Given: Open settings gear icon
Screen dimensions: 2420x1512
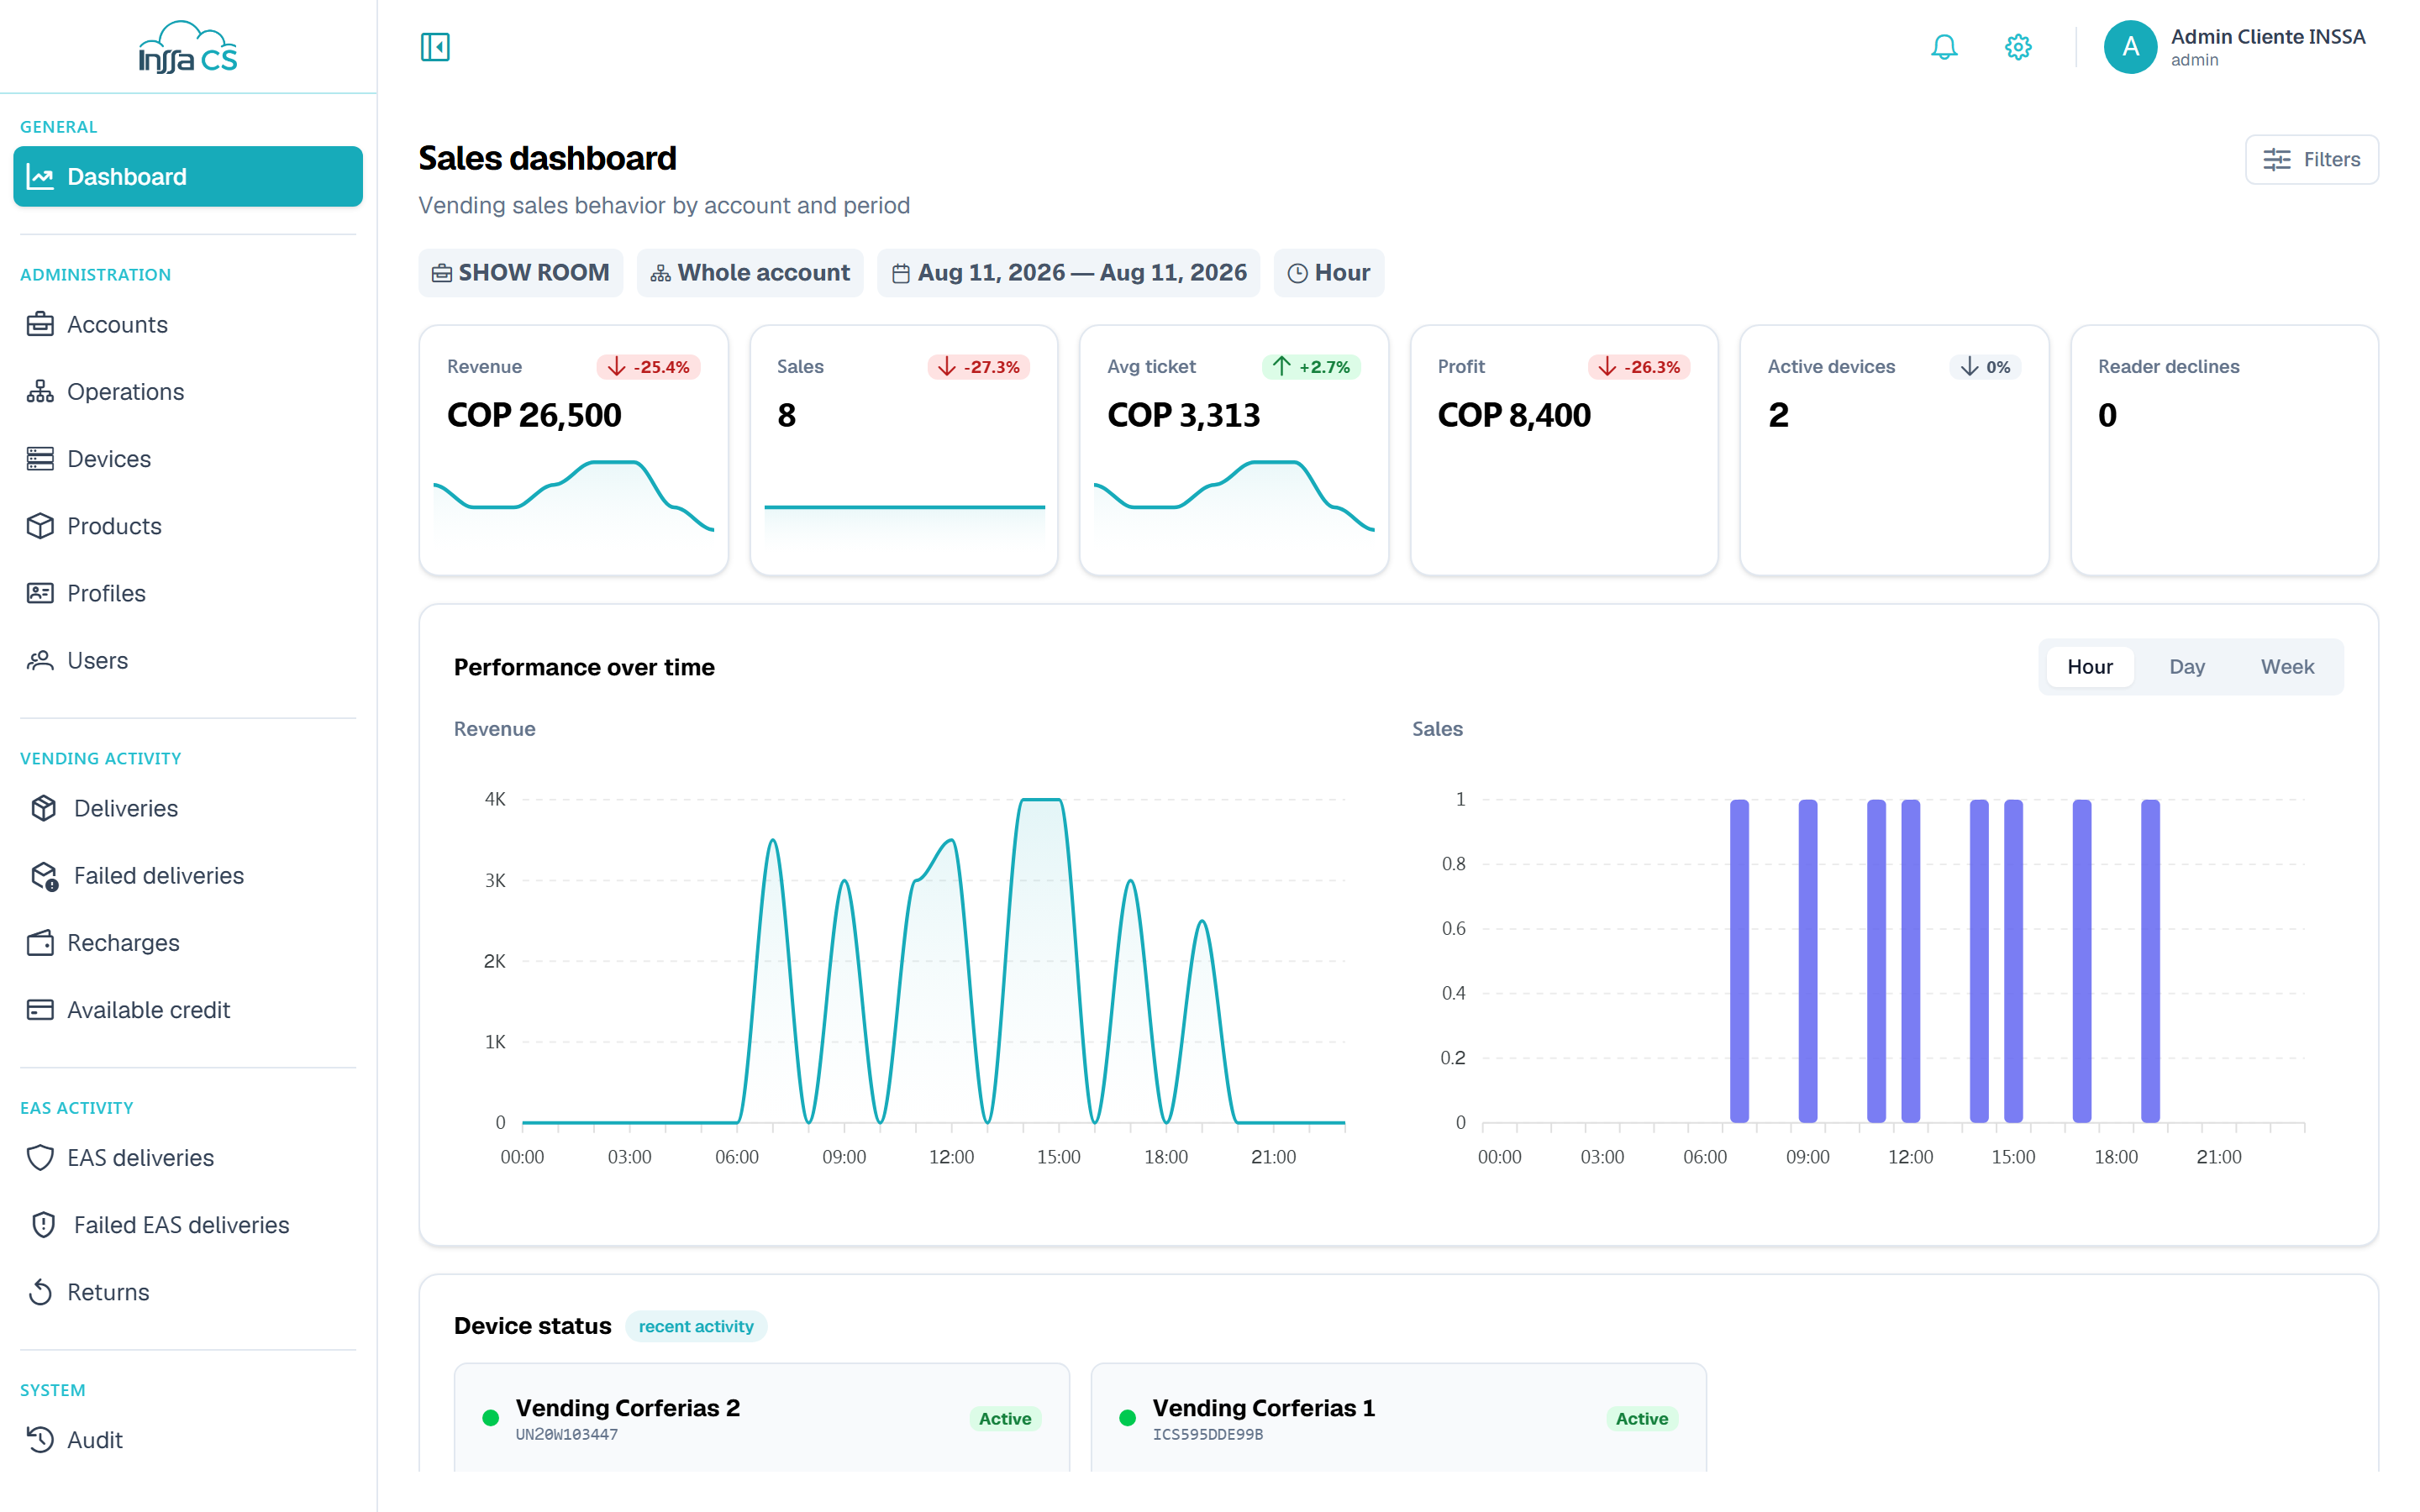Looking at the screenshot, I should [x=2018, y=47].
